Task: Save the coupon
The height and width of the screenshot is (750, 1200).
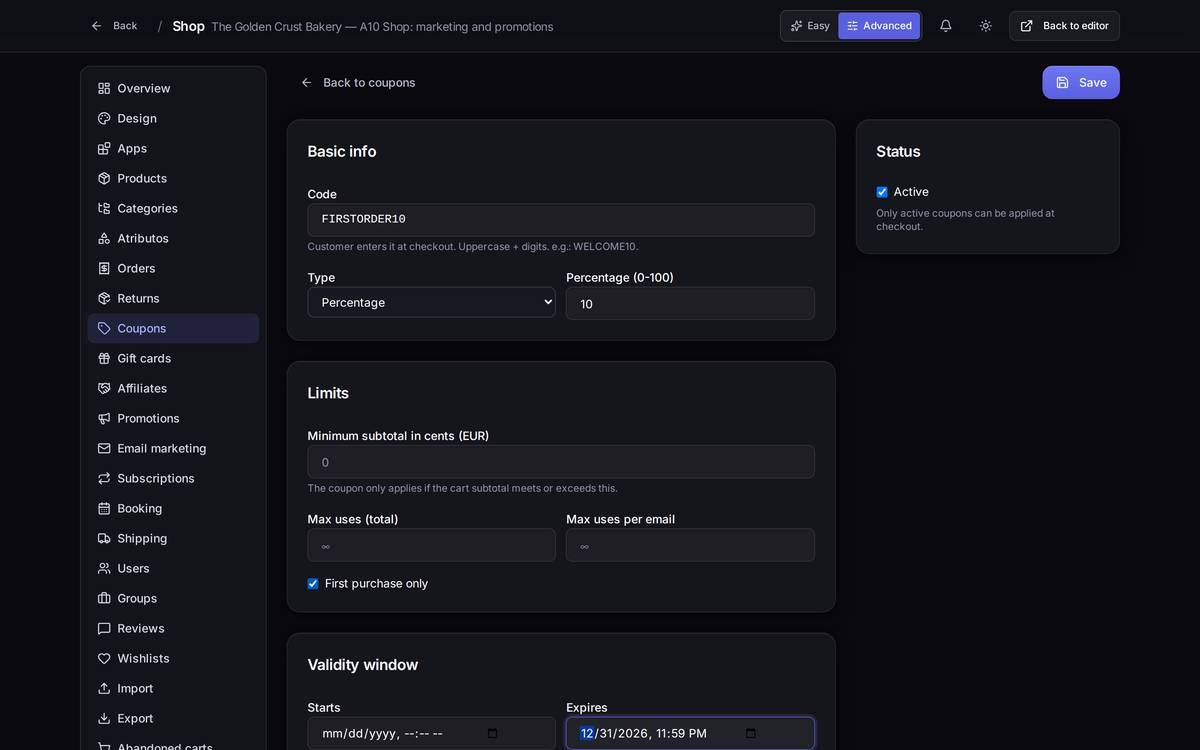Action: [x=1081, y=83]
